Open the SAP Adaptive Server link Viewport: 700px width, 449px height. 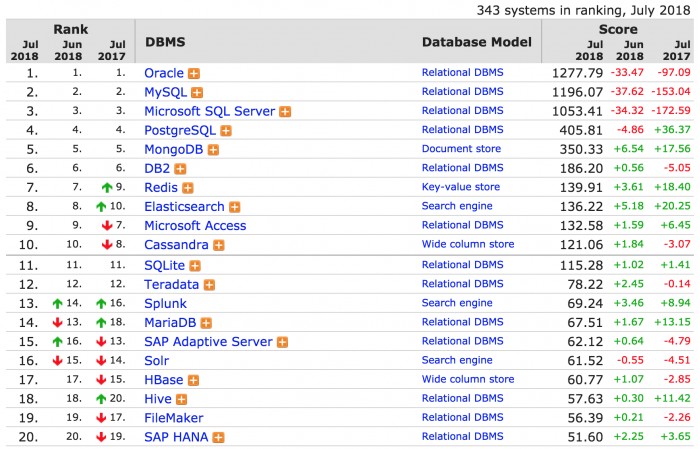[208, 342]
